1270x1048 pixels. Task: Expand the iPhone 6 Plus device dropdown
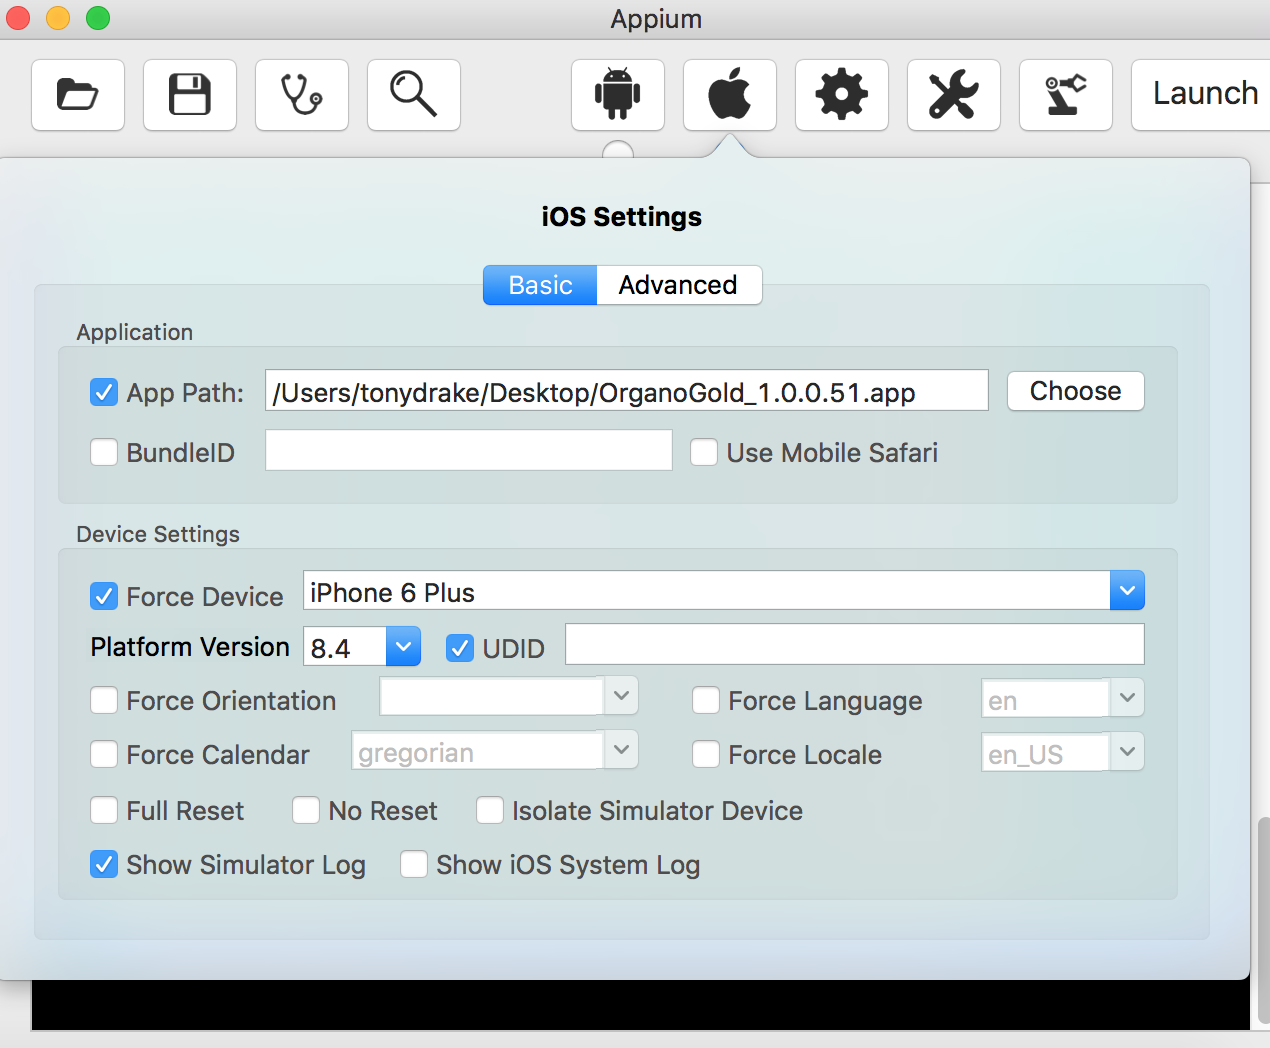[1127, 591]
